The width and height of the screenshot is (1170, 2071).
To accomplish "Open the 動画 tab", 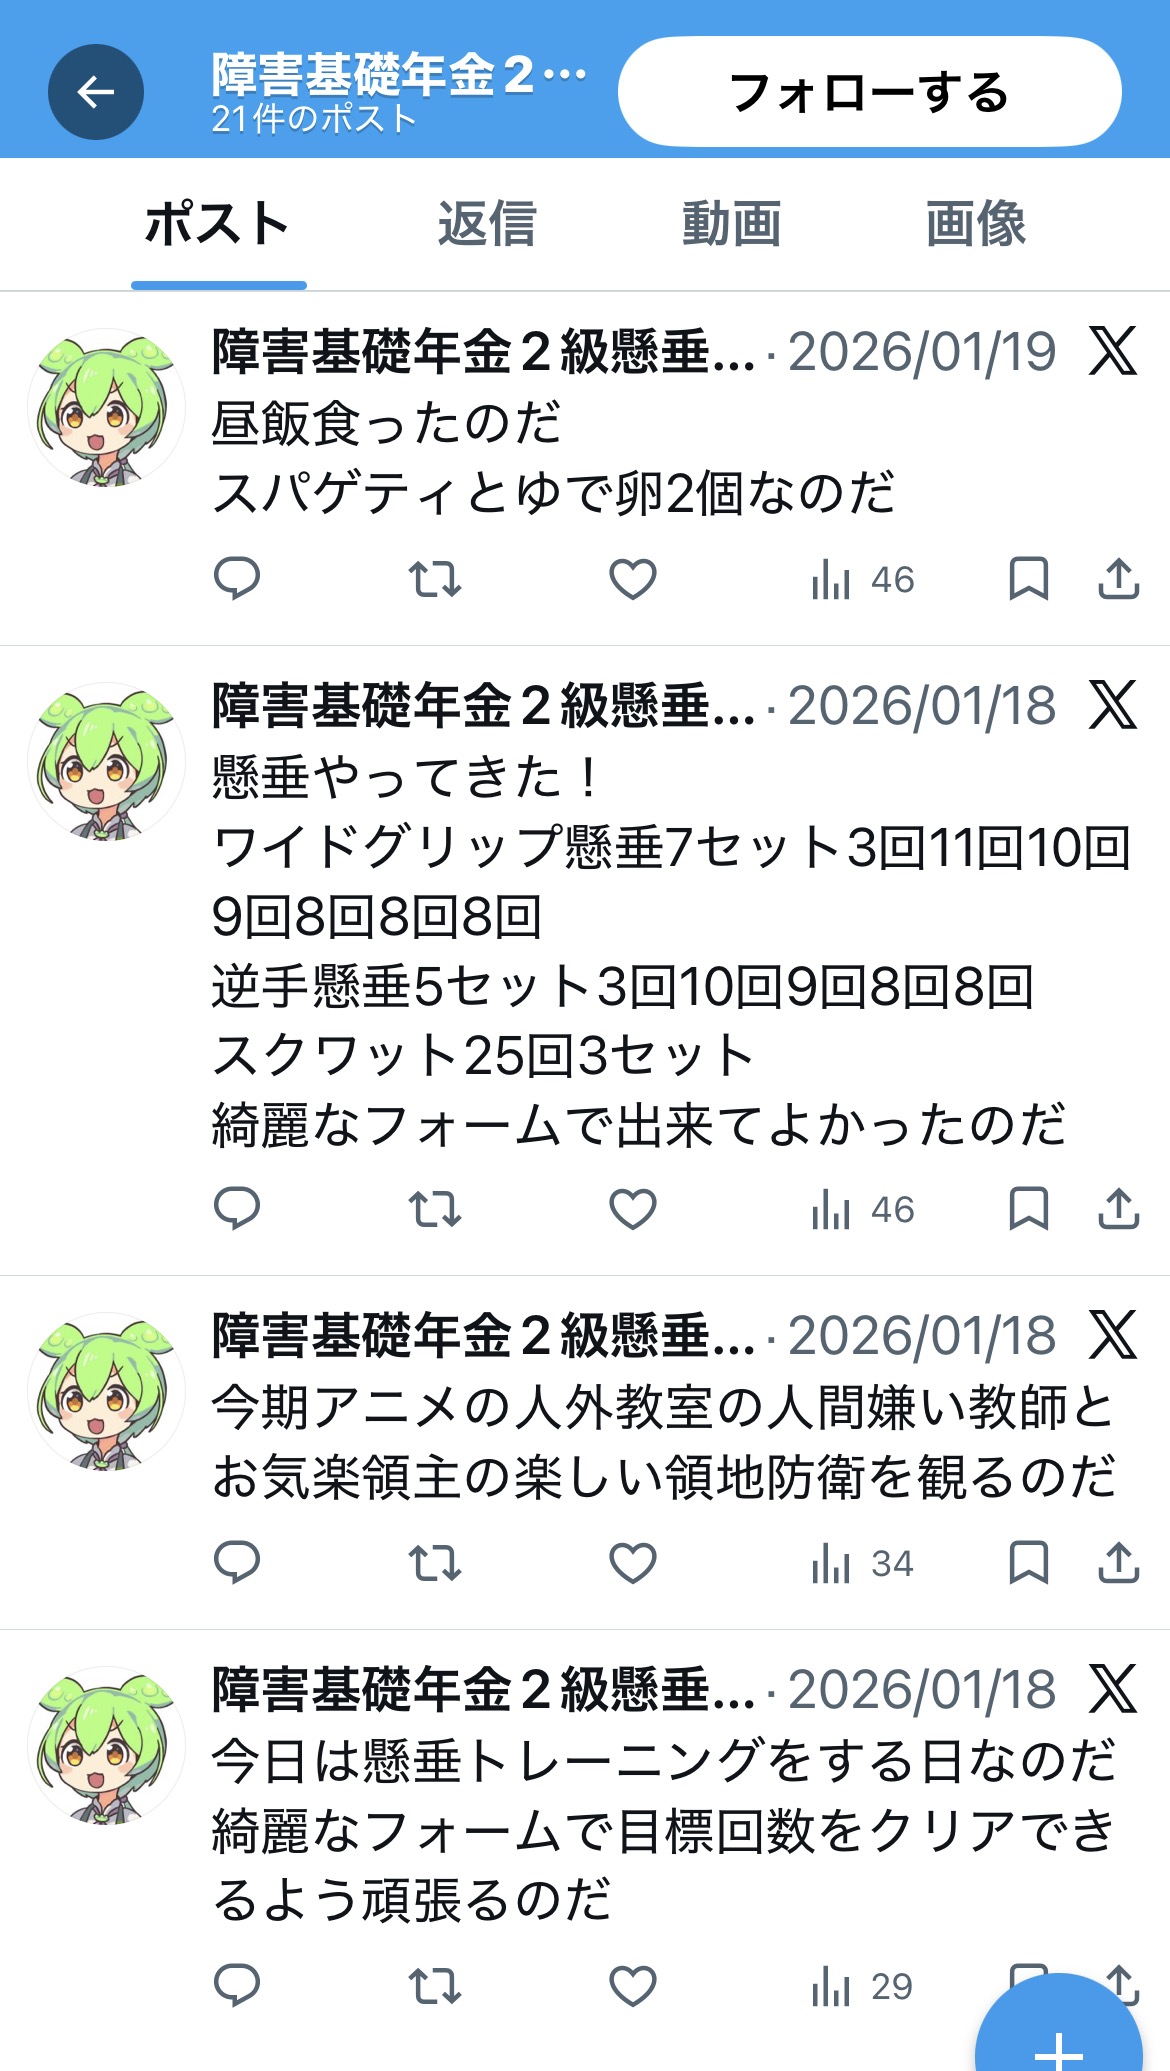I will tap(731, 223).
